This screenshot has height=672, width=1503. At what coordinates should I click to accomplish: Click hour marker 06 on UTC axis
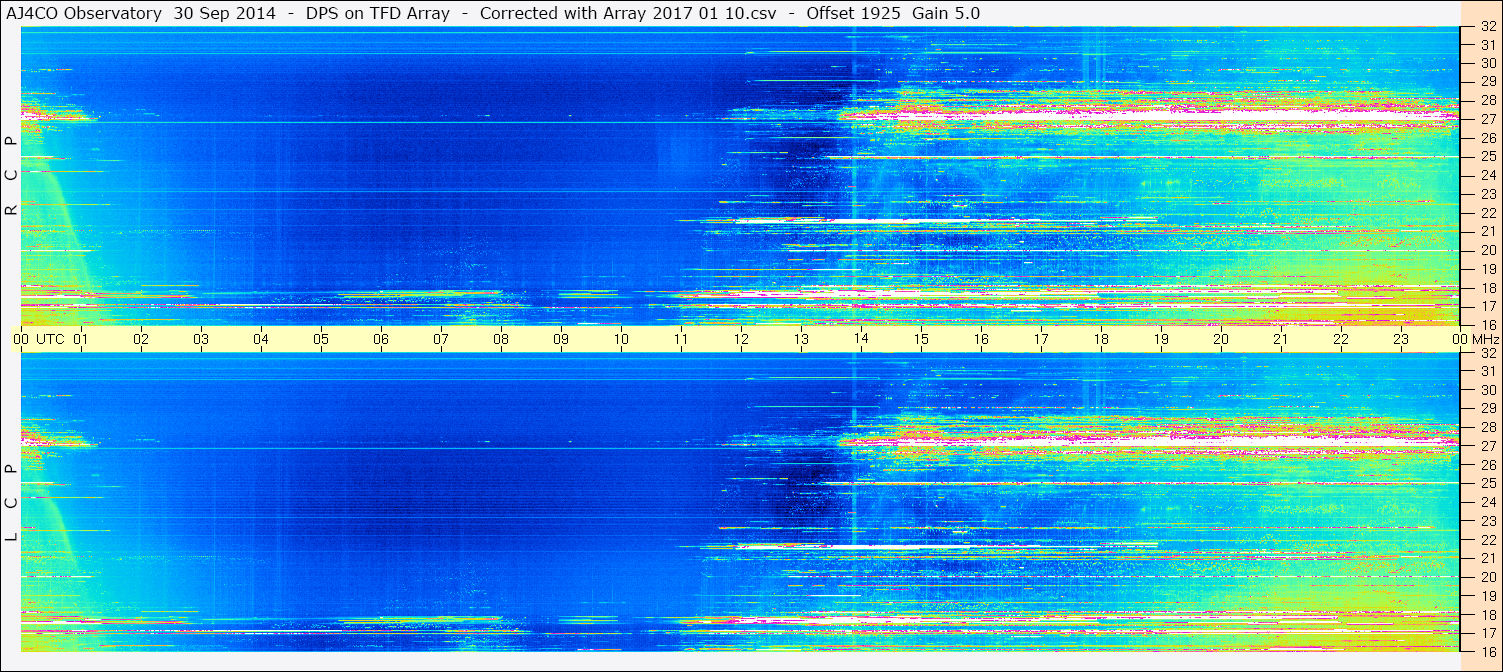coord(381,339)
